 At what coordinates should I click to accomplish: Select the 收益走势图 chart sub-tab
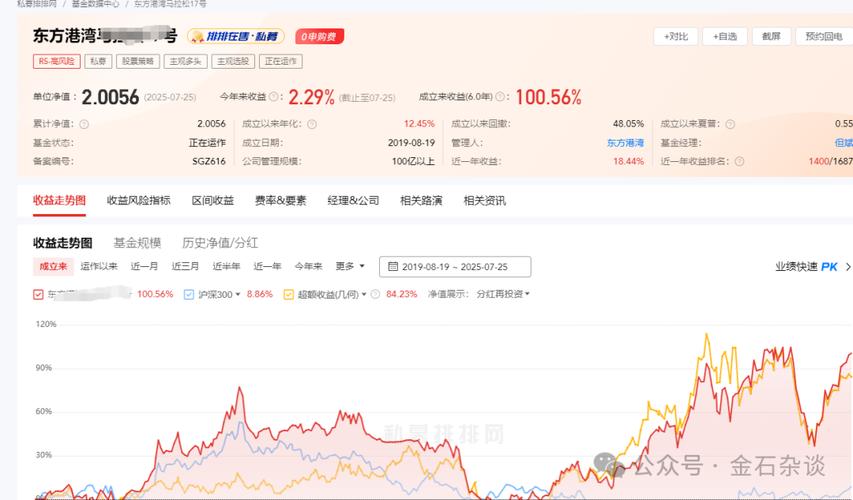[x=63, y=243]
